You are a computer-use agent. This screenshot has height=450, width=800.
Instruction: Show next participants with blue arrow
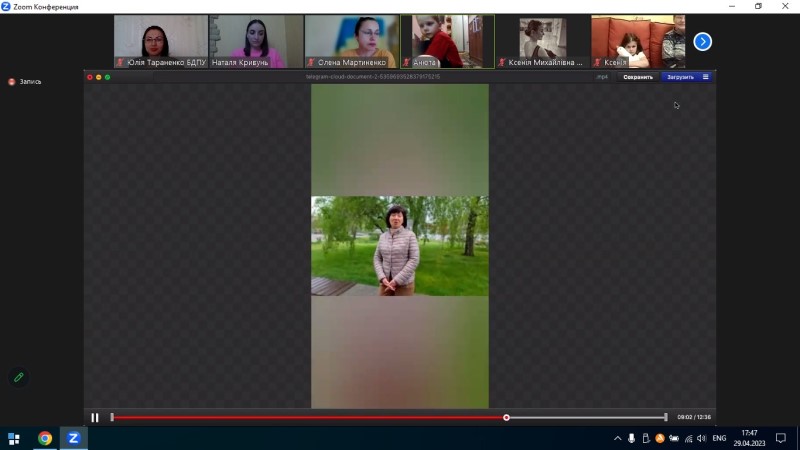pyautogui.click(x=703, y=42)
